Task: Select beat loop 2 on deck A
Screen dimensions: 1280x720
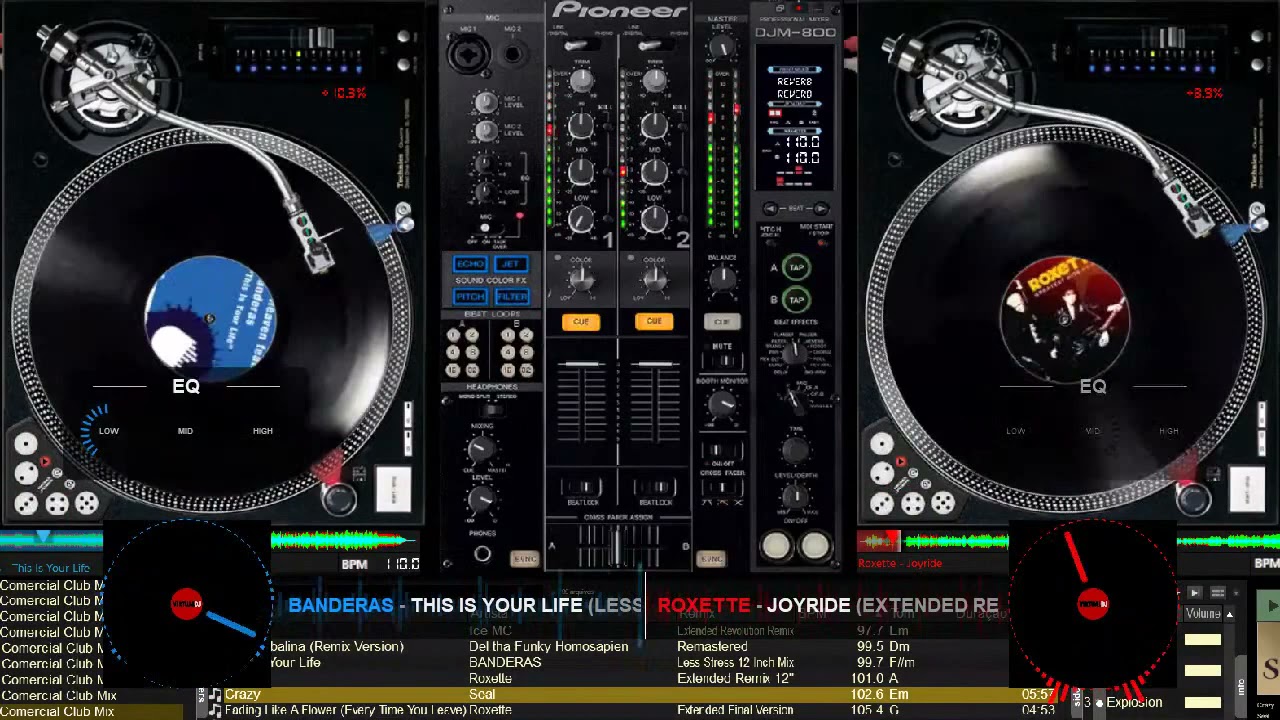Action: tap(472, 336)
